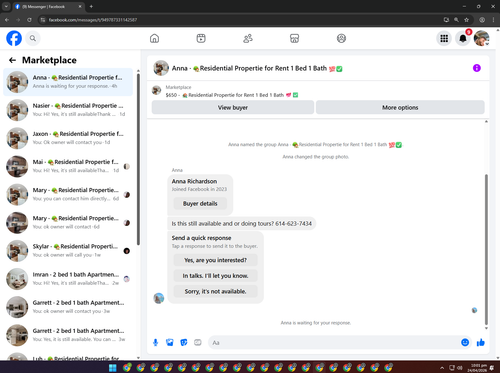The image size is (500, 373).
Task: Open Anna's Residential Propertie conversation
Action: 68,82
